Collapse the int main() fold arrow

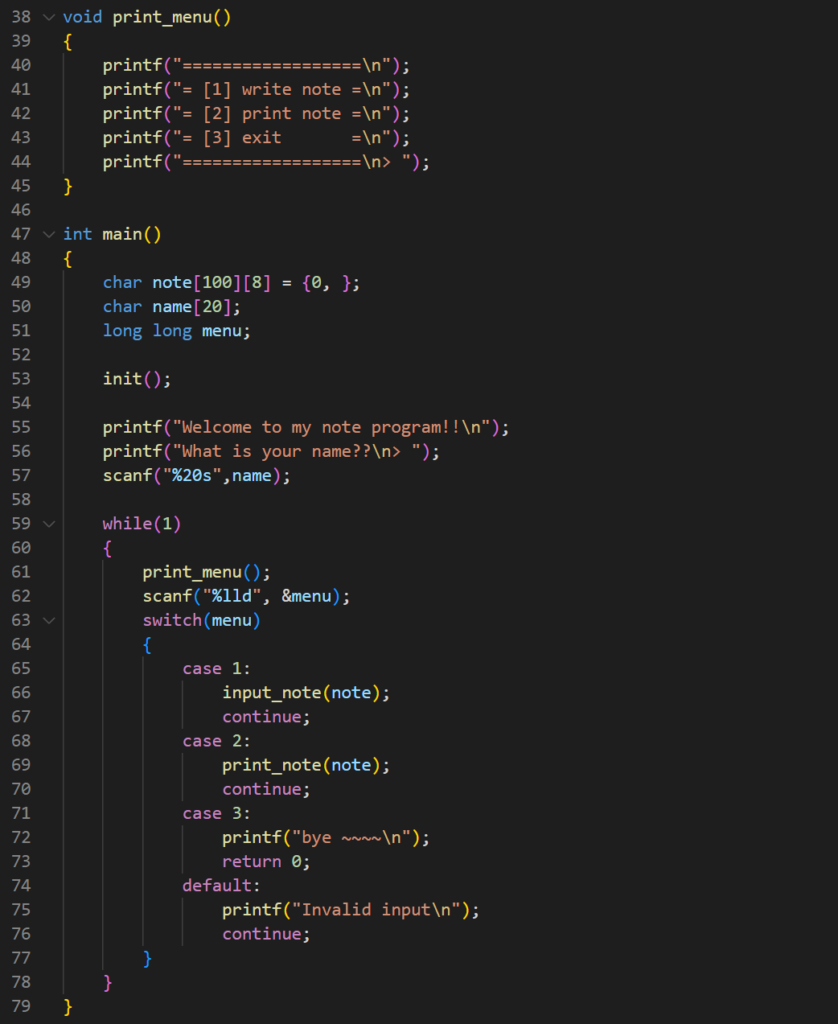point(48,234)
